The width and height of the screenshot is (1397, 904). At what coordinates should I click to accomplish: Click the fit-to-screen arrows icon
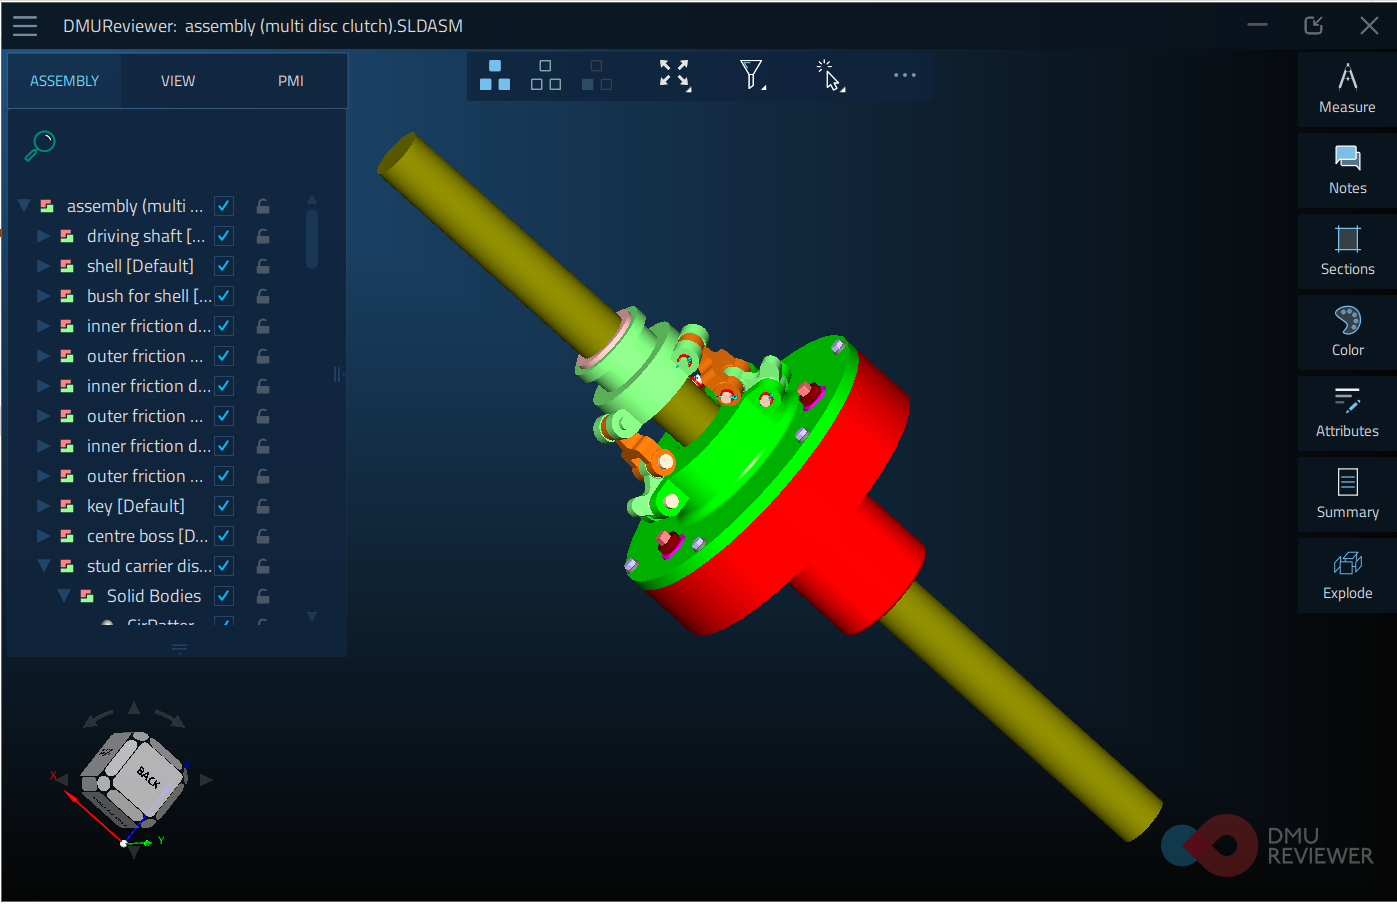click(674, 74)
